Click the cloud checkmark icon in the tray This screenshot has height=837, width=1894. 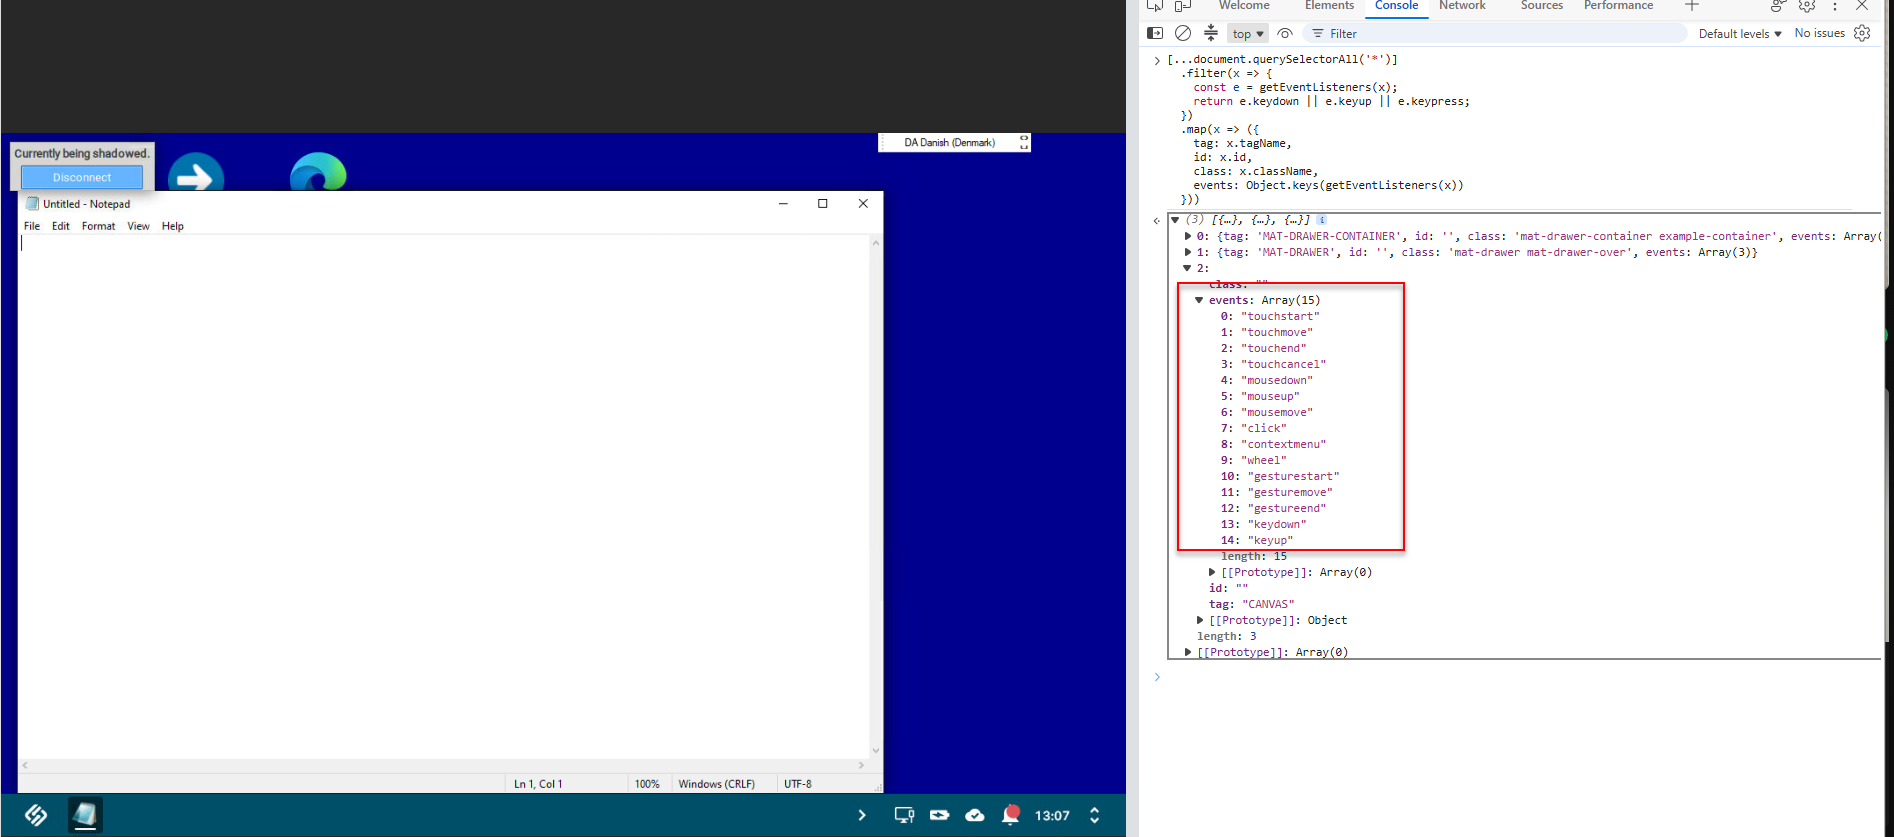[x=975, y=815]
